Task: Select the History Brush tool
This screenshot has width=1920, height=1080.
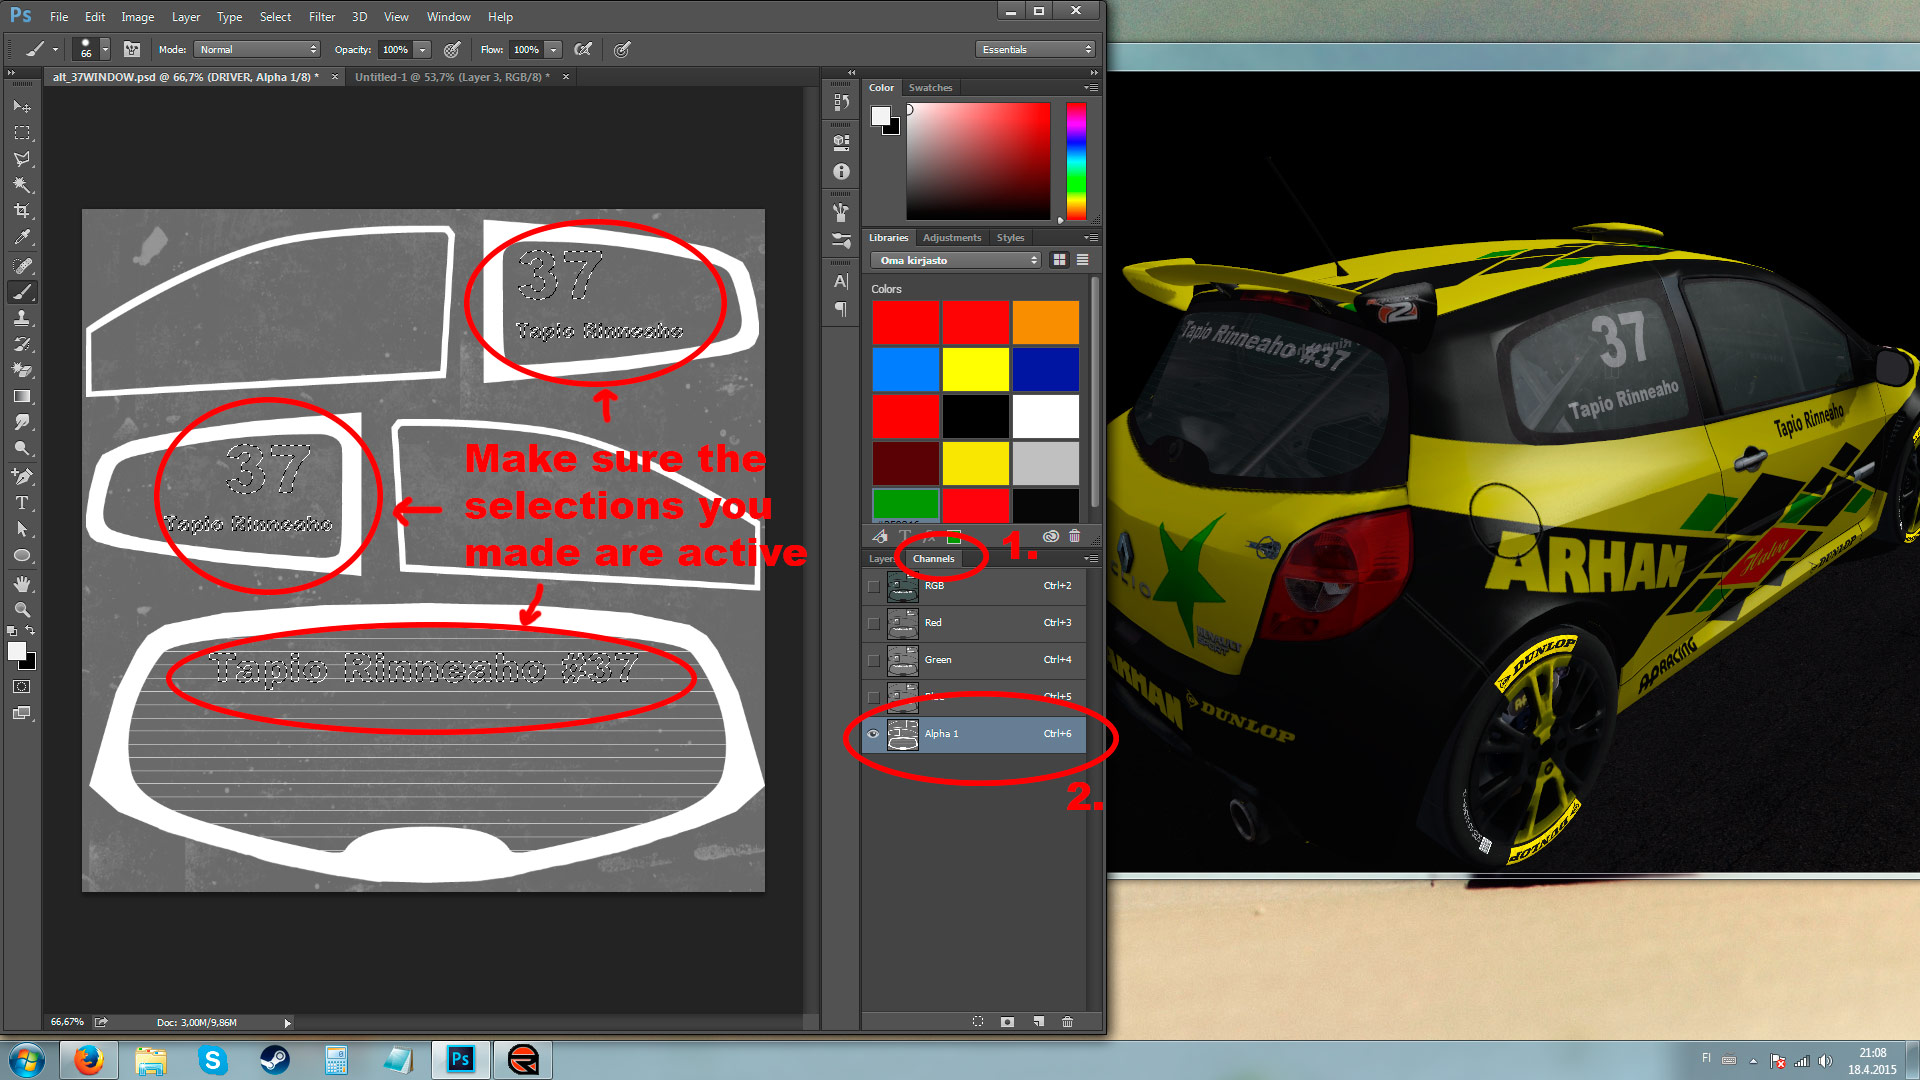Action: pos(21,344)
